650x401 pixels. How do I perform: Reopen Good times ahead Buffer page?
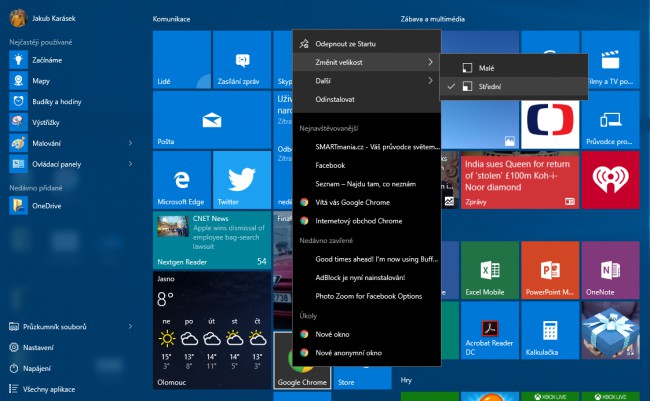pos(367,259)
